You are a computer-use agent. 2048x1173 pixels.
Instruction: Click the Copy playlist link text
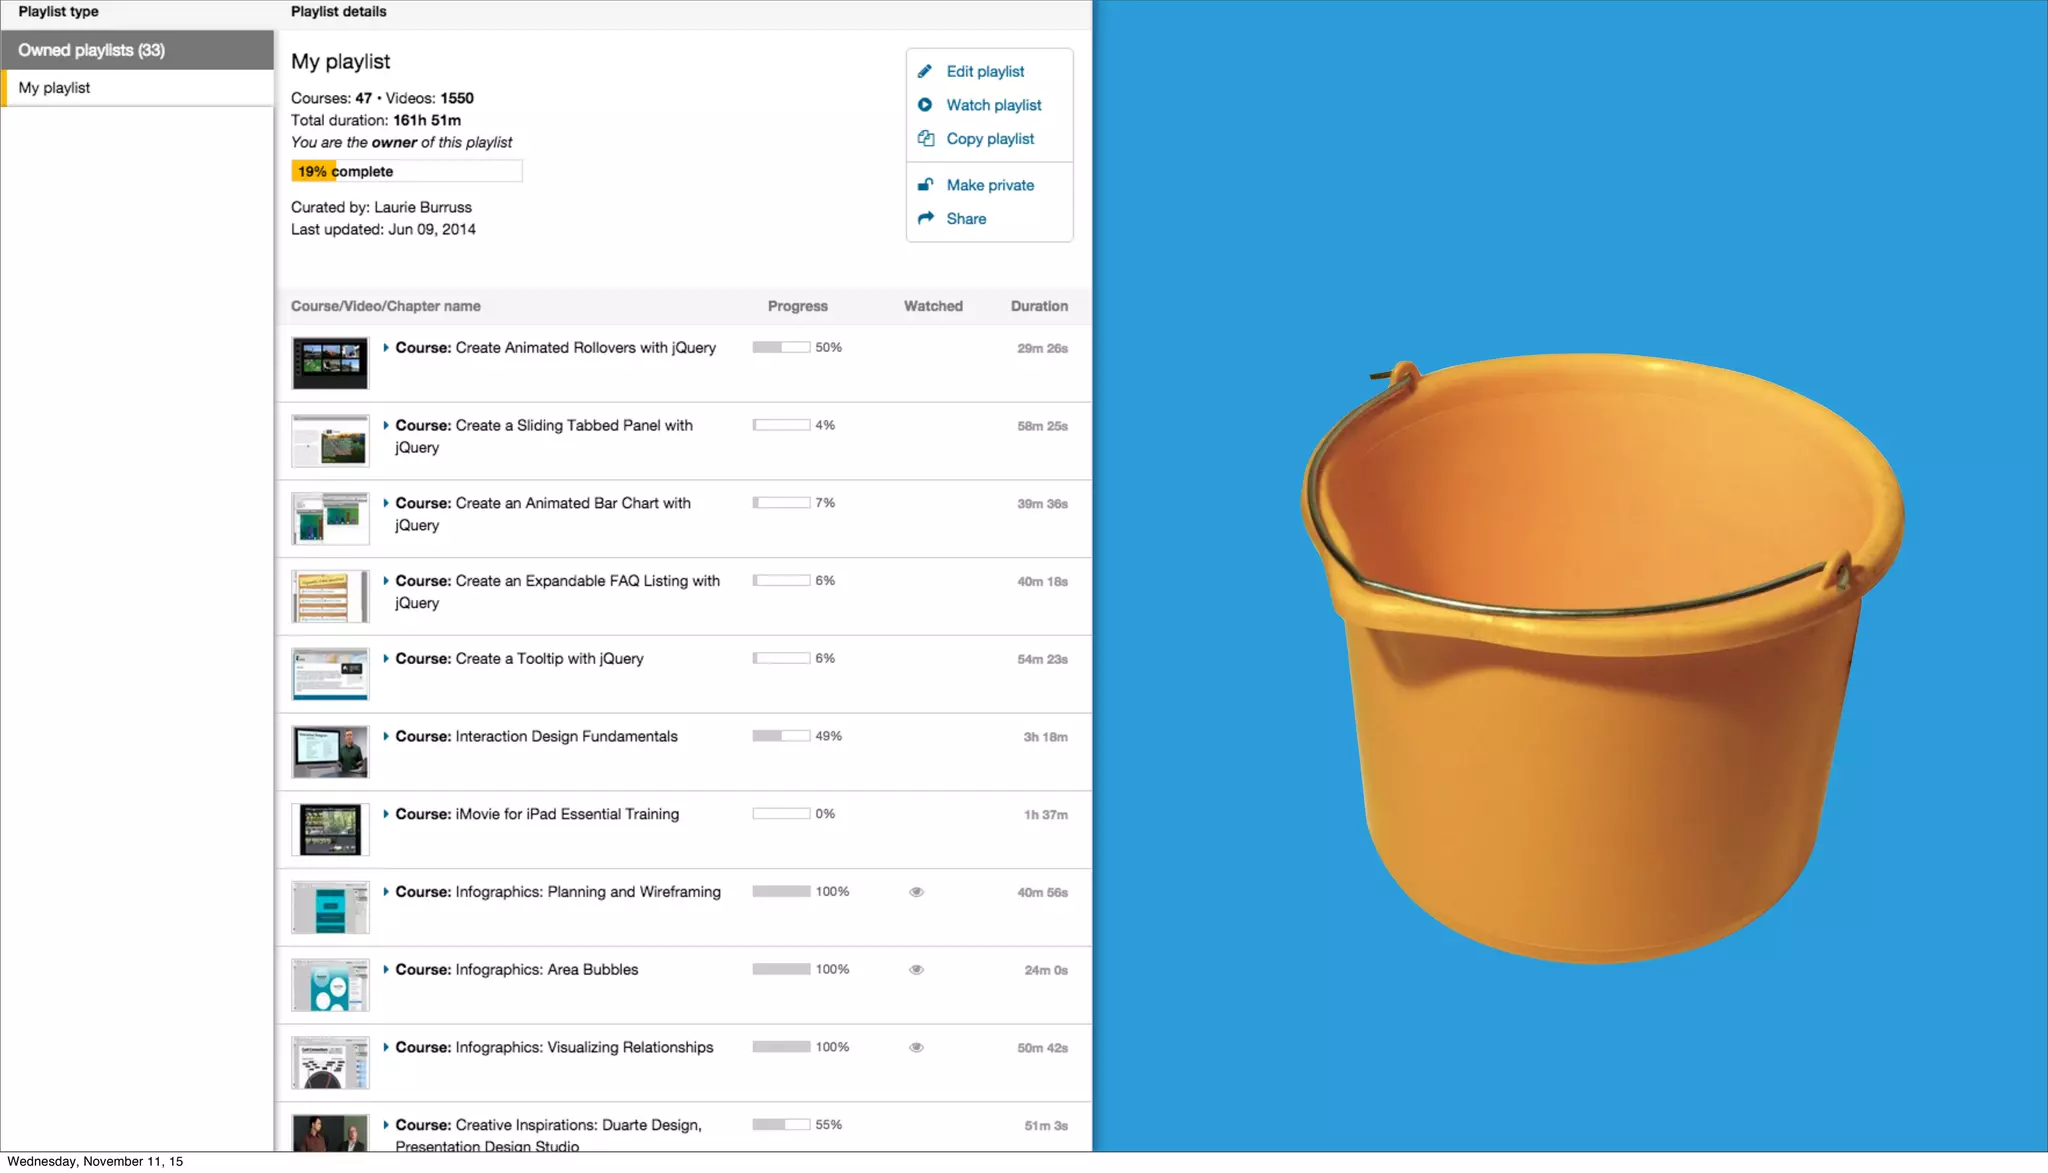point(990,139)
